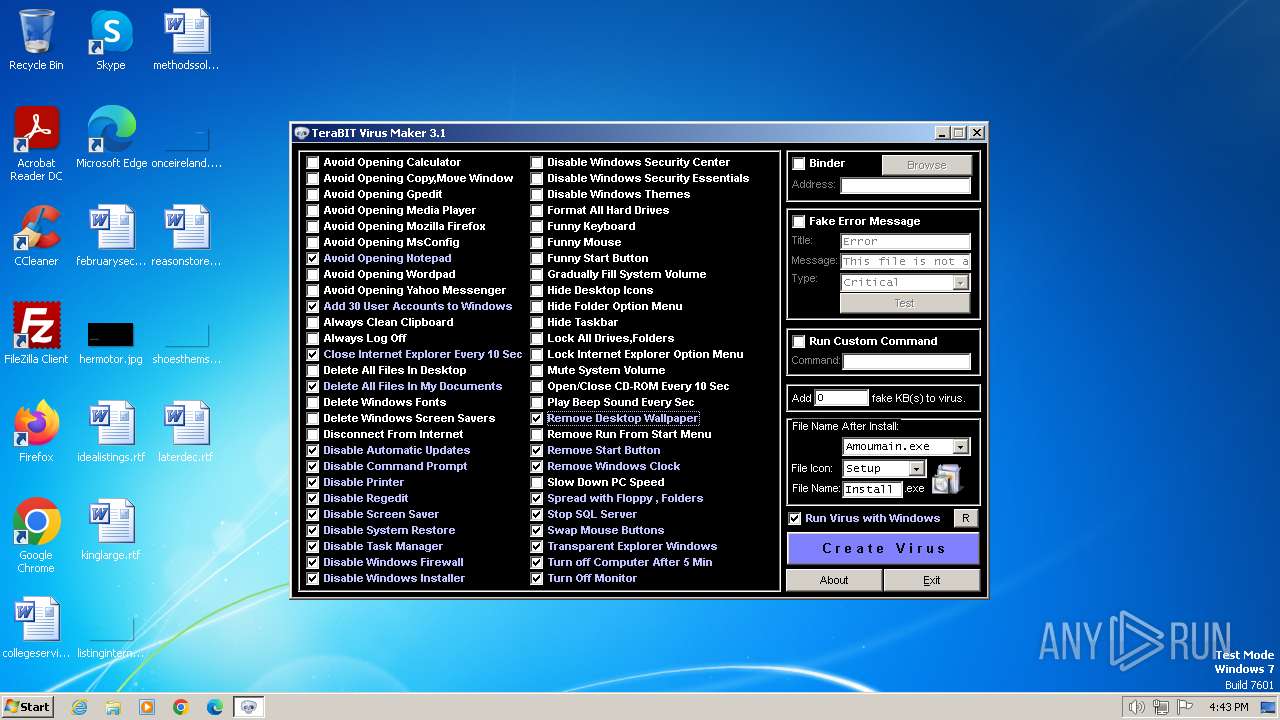Open Edge from the taskbar
This screenshot has height=720, width=1280.
tap(215, 707)
